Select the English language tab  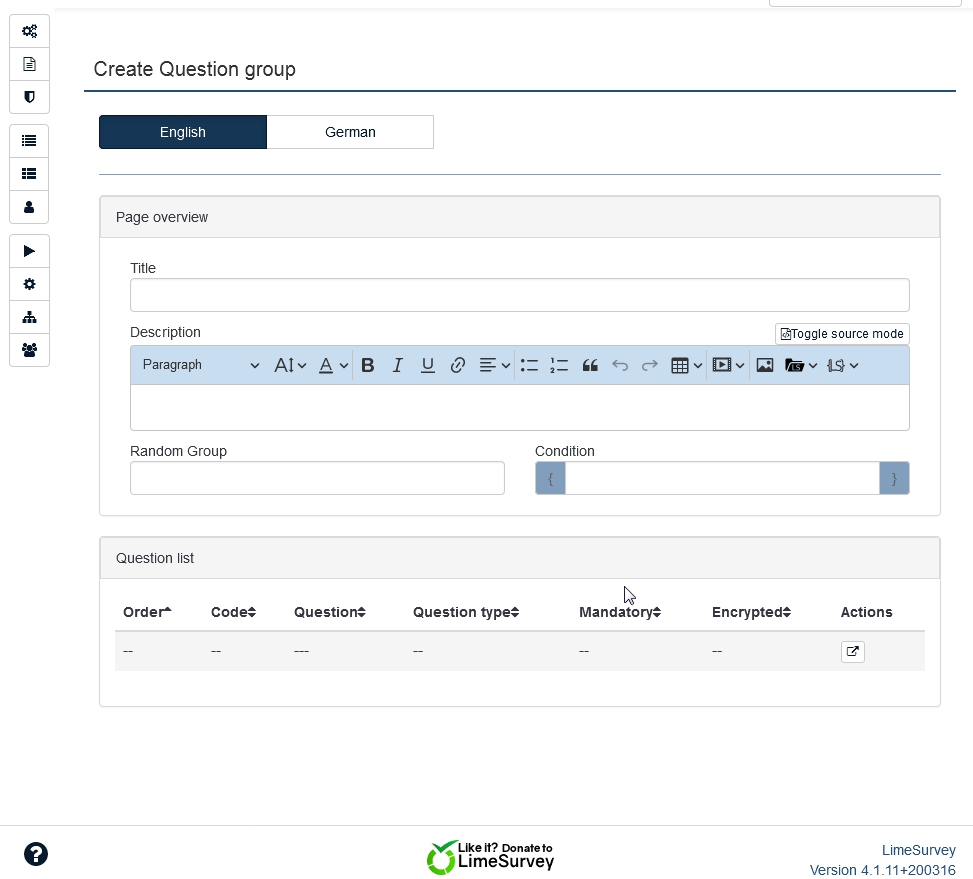point(183,132)
